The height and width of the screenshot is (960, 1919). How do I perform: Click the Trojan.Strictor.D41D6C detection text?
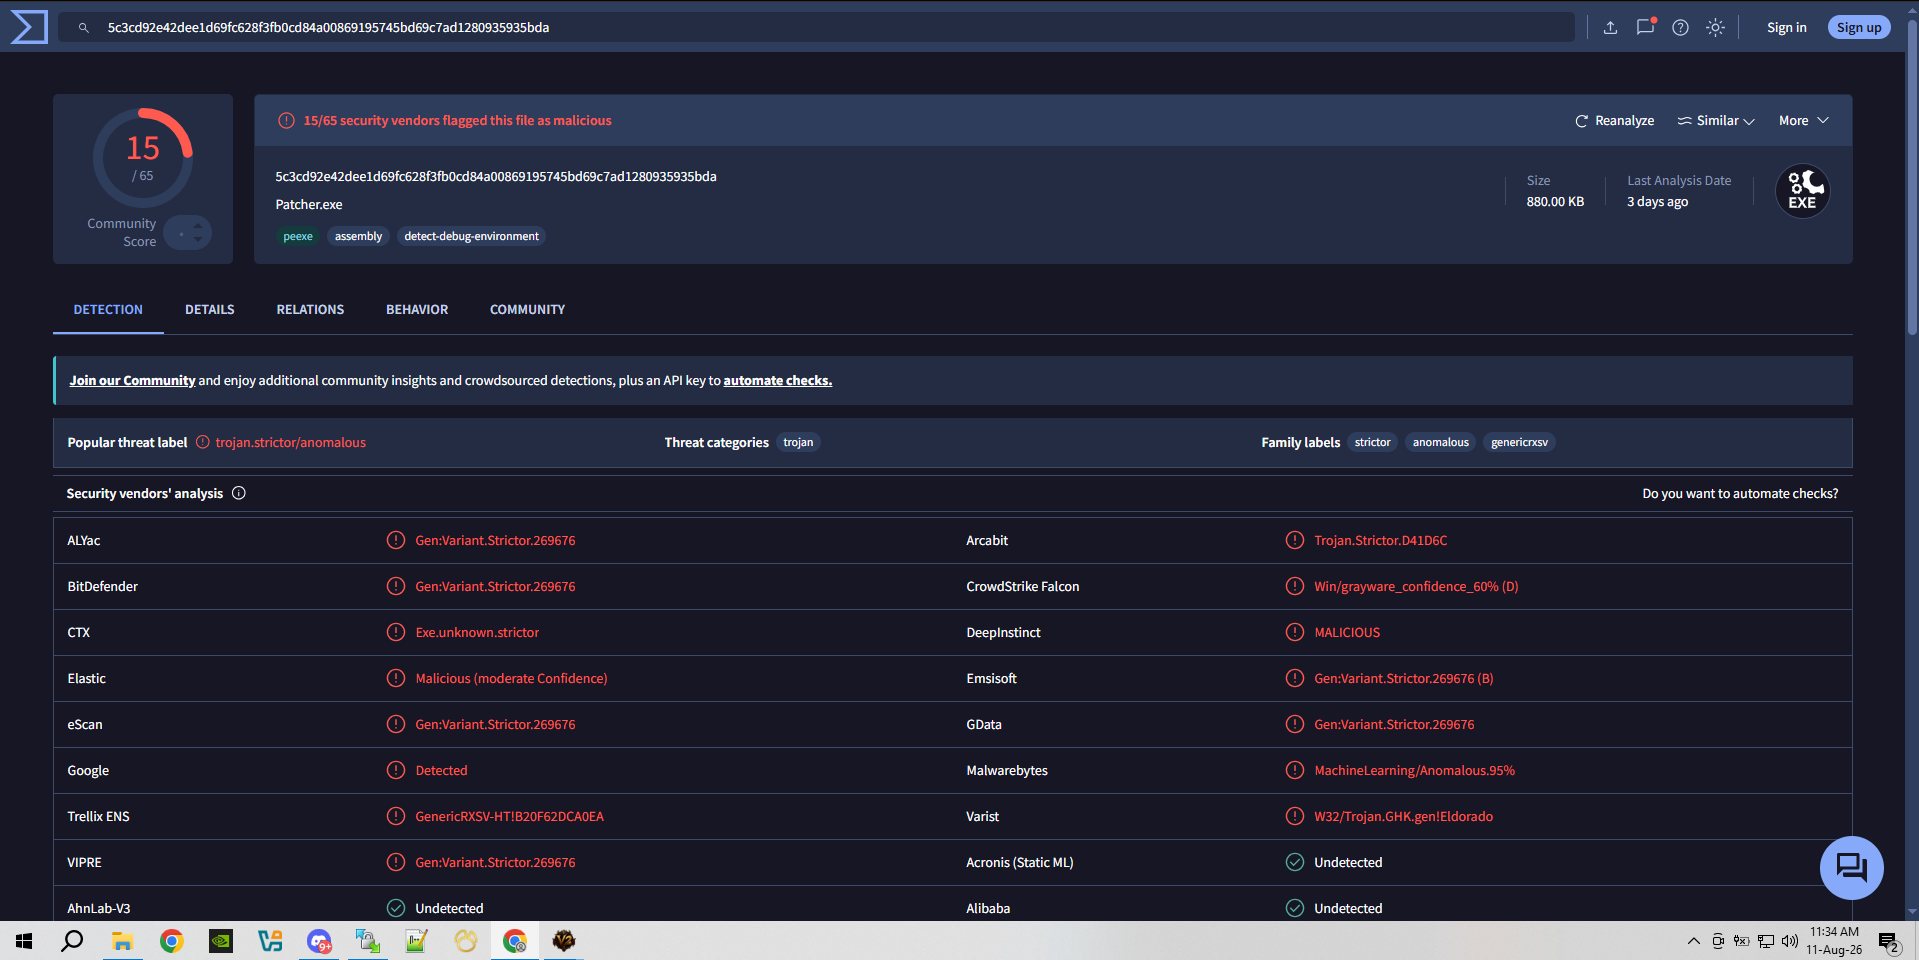coord(1380,541)
